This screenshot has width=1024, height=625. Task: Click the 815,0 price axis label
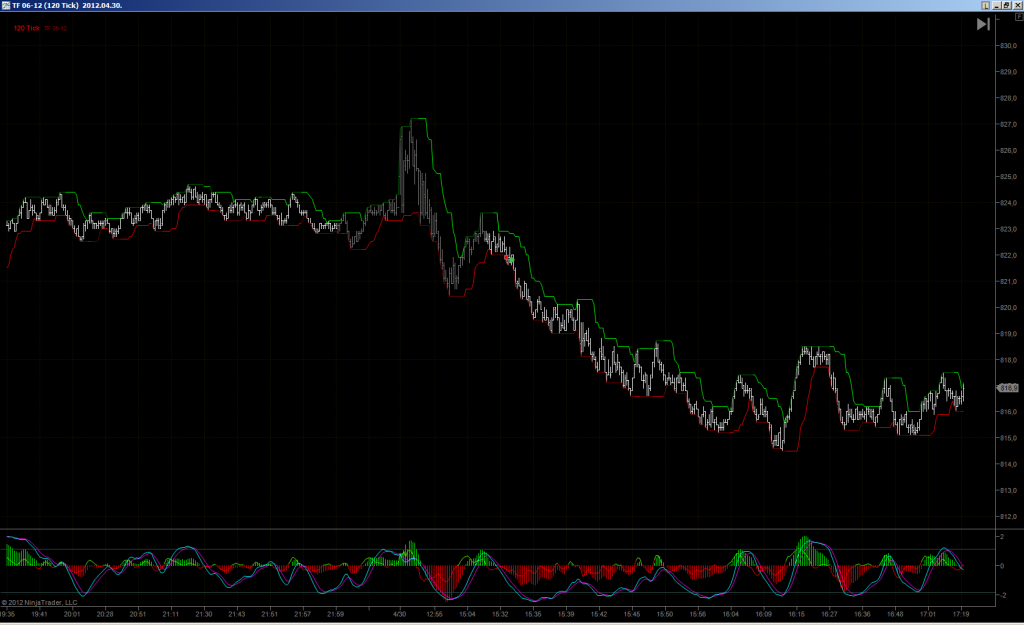tap(1008, 438)
